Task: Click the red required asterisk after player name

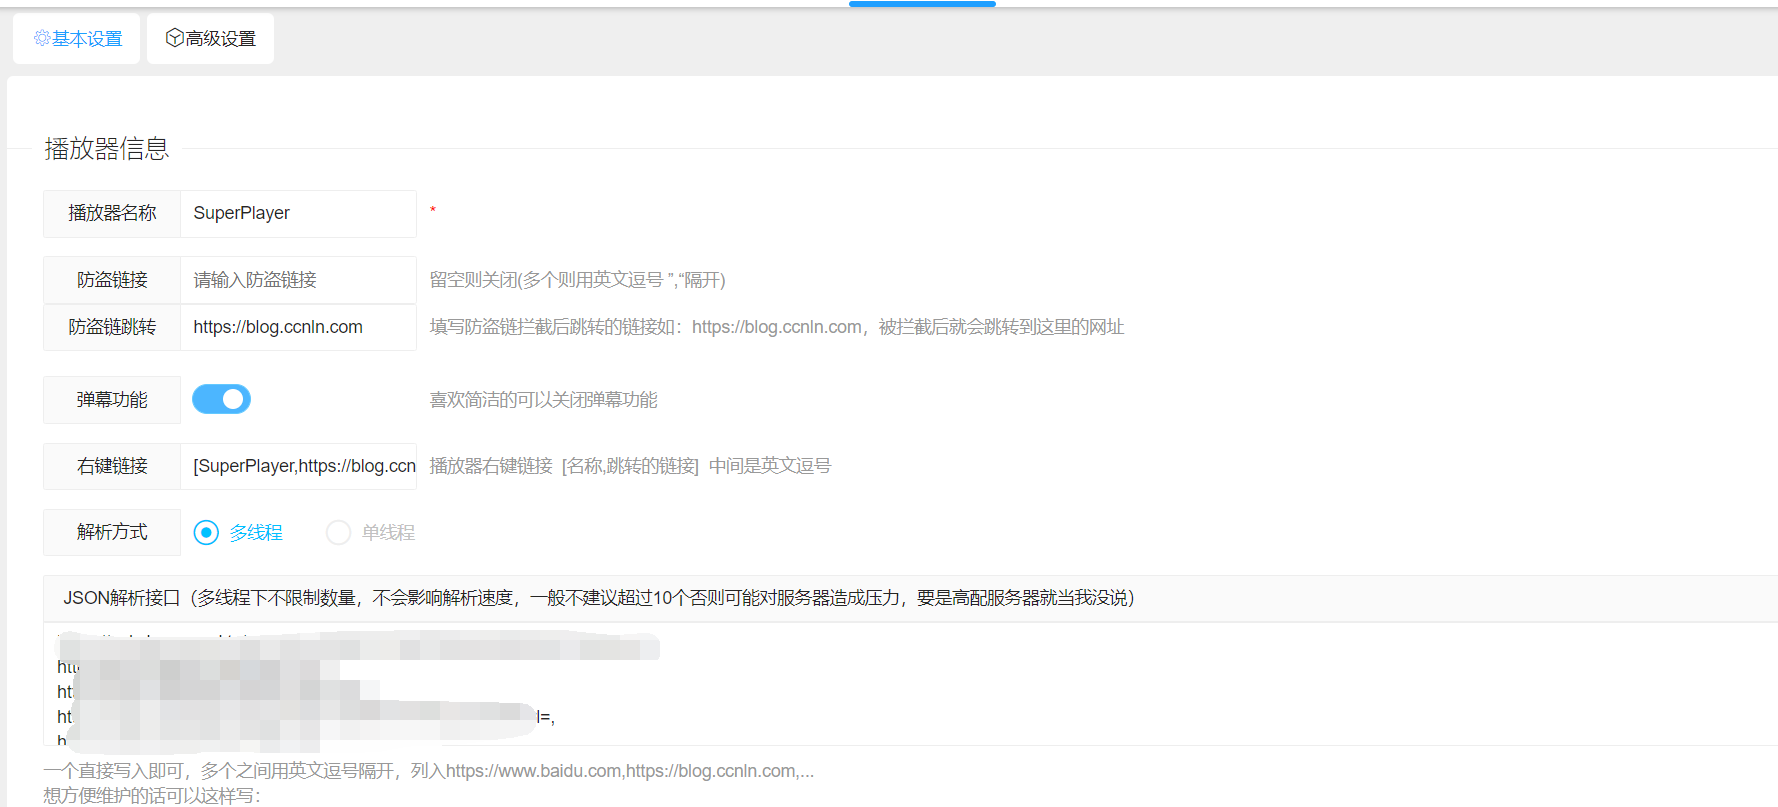Action: click(x=433, y=210)
